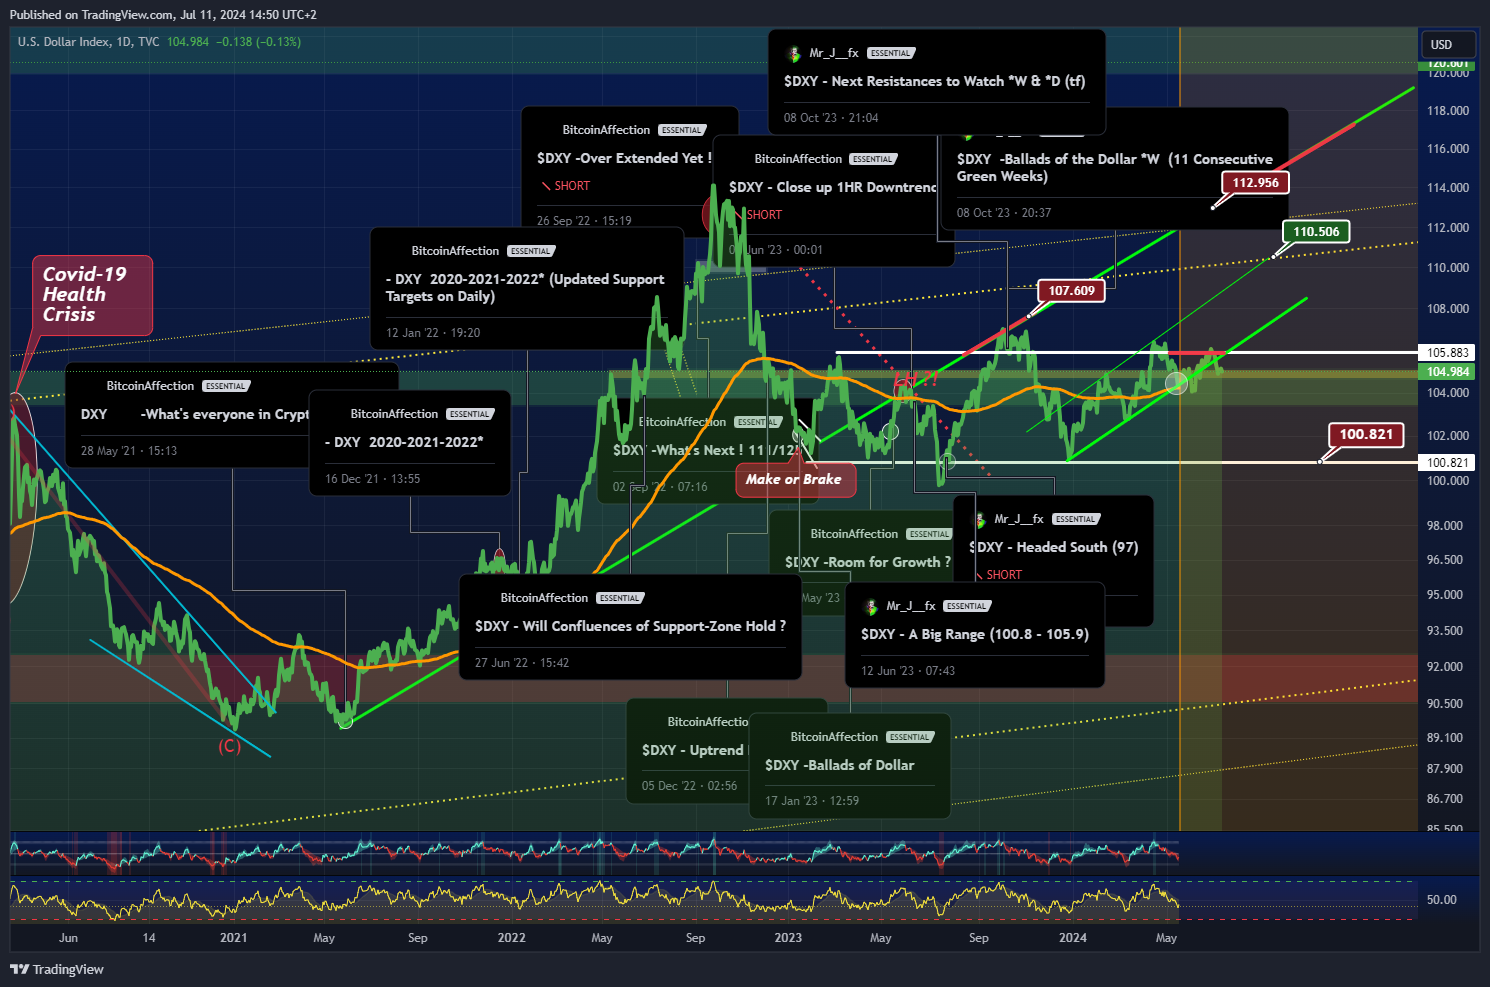Click the 'U.S. Dollar Index, 1D, TVC' title
Image resolution: width=1490 pixels, height=987 pixels.
(89, 42)
